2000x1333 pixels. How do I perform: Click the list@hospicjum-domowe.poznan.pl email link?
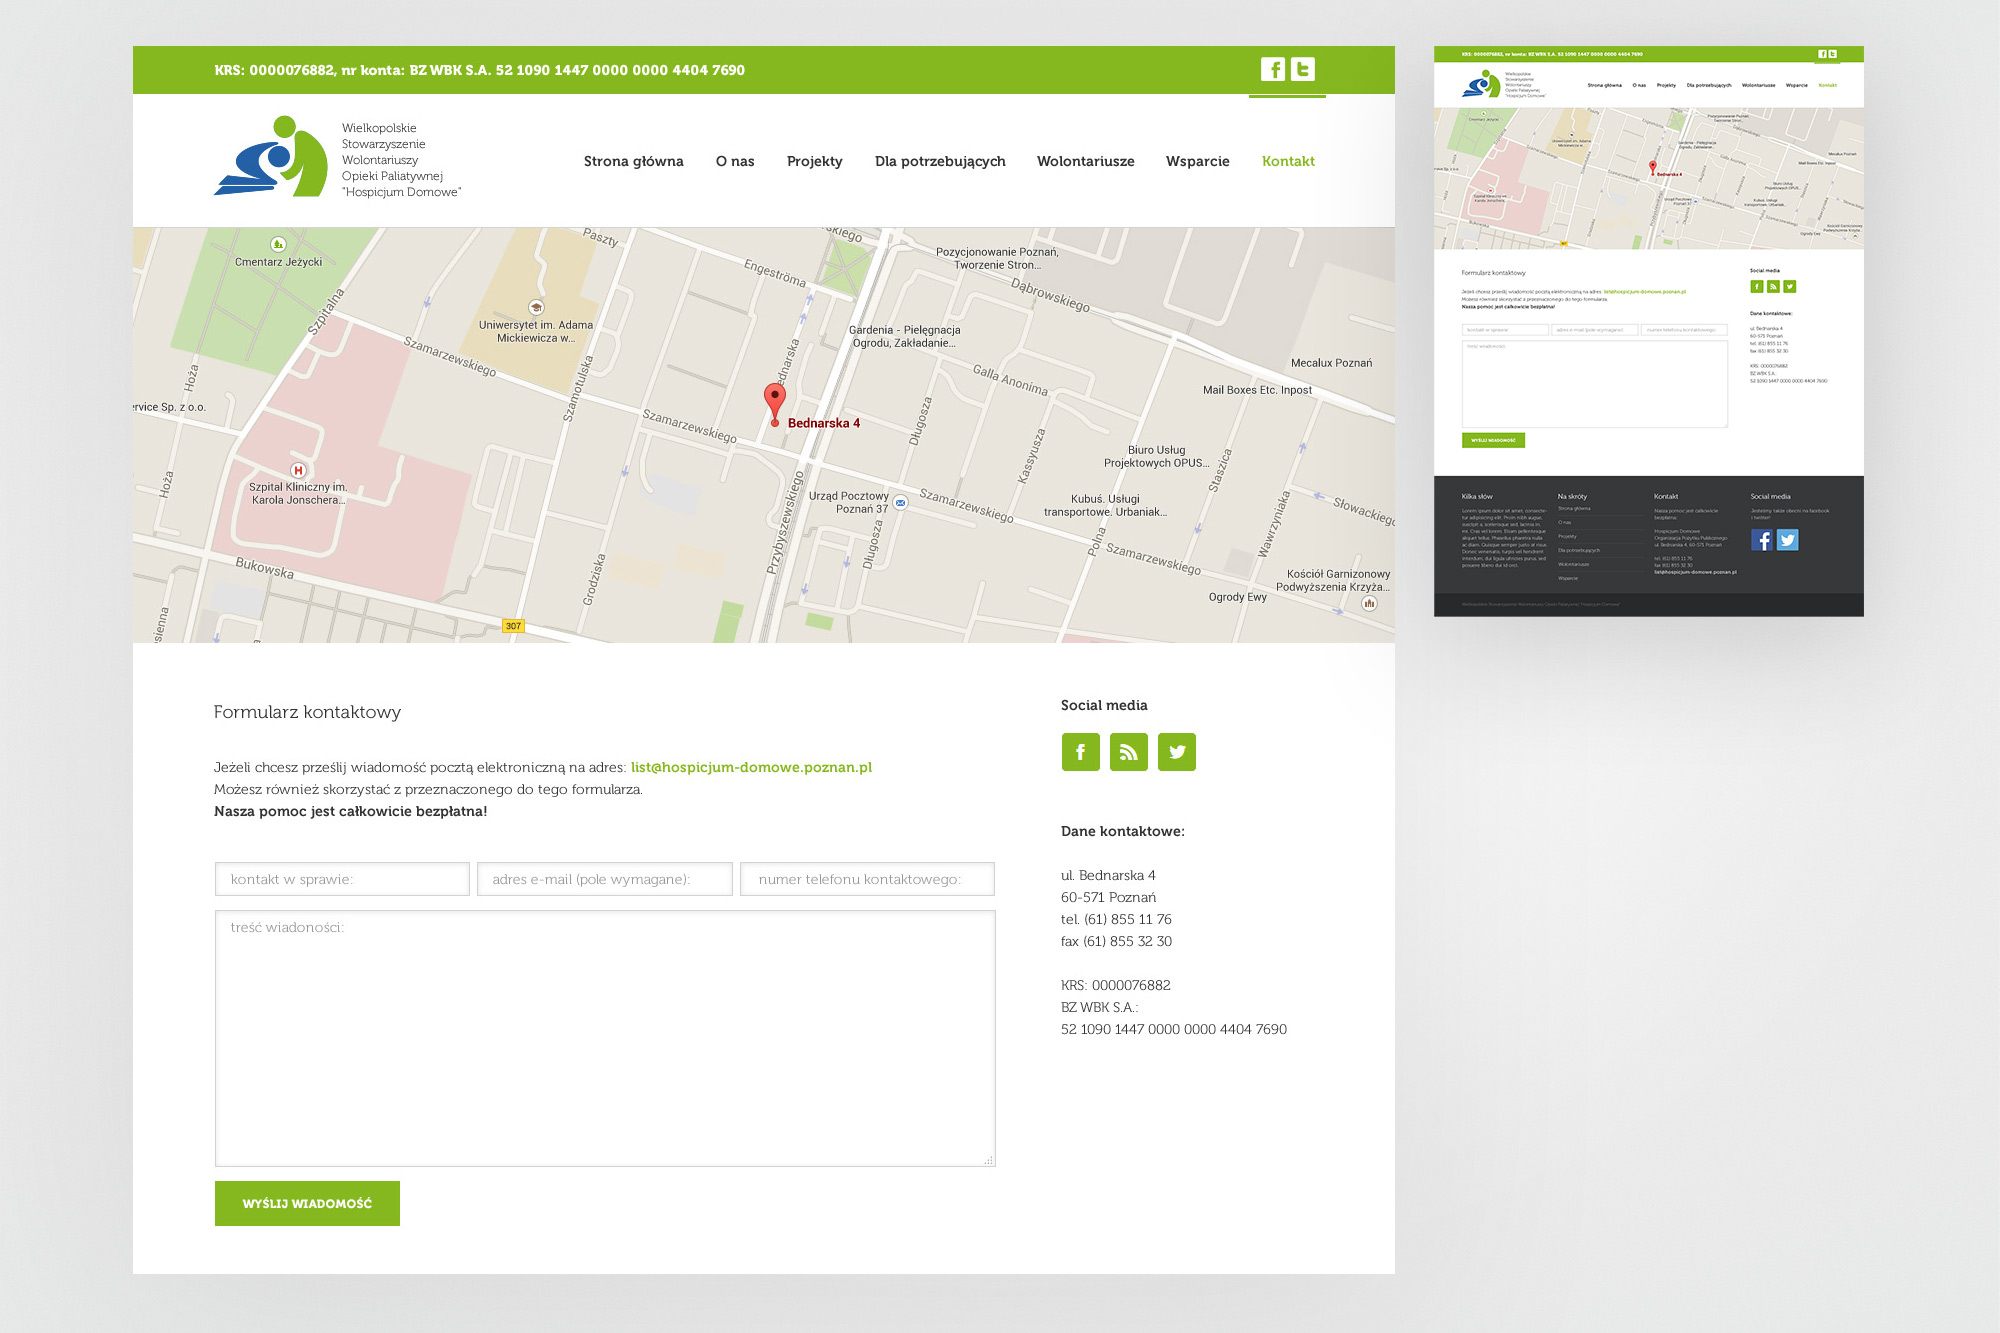pos(751,767)
